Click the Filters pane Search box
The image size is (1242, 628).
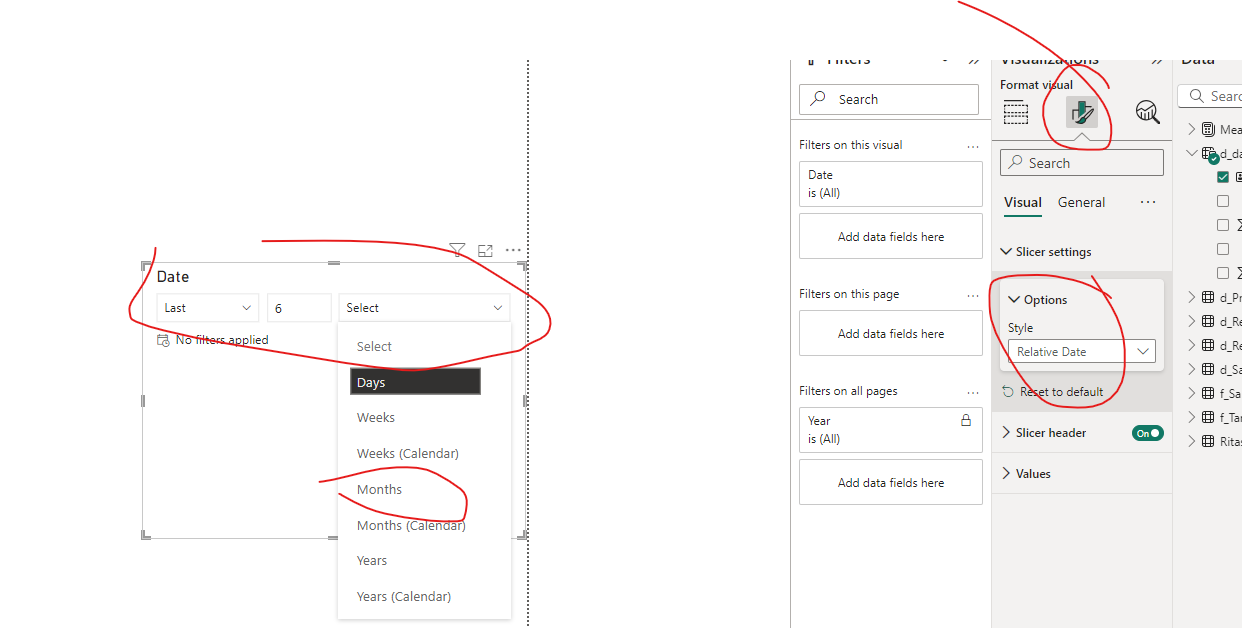(889, 99)
